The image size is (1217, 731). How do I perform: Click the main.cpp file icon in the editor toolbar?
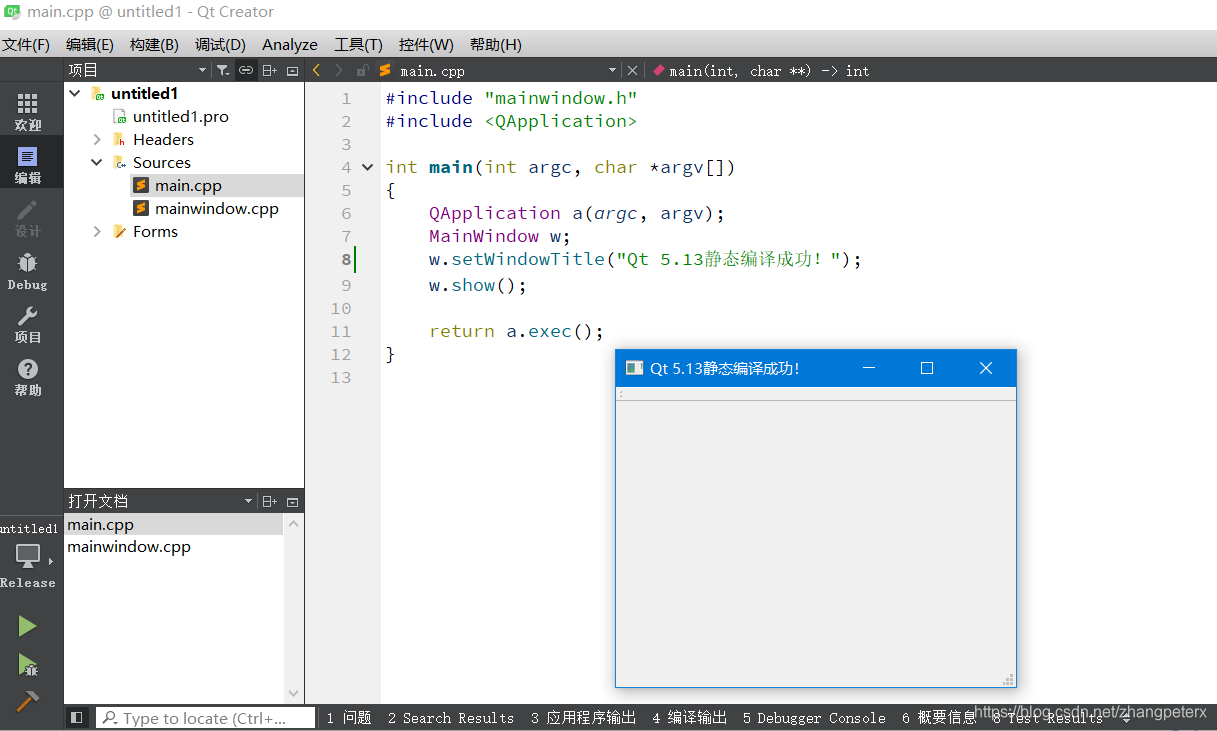click(385, 70)
